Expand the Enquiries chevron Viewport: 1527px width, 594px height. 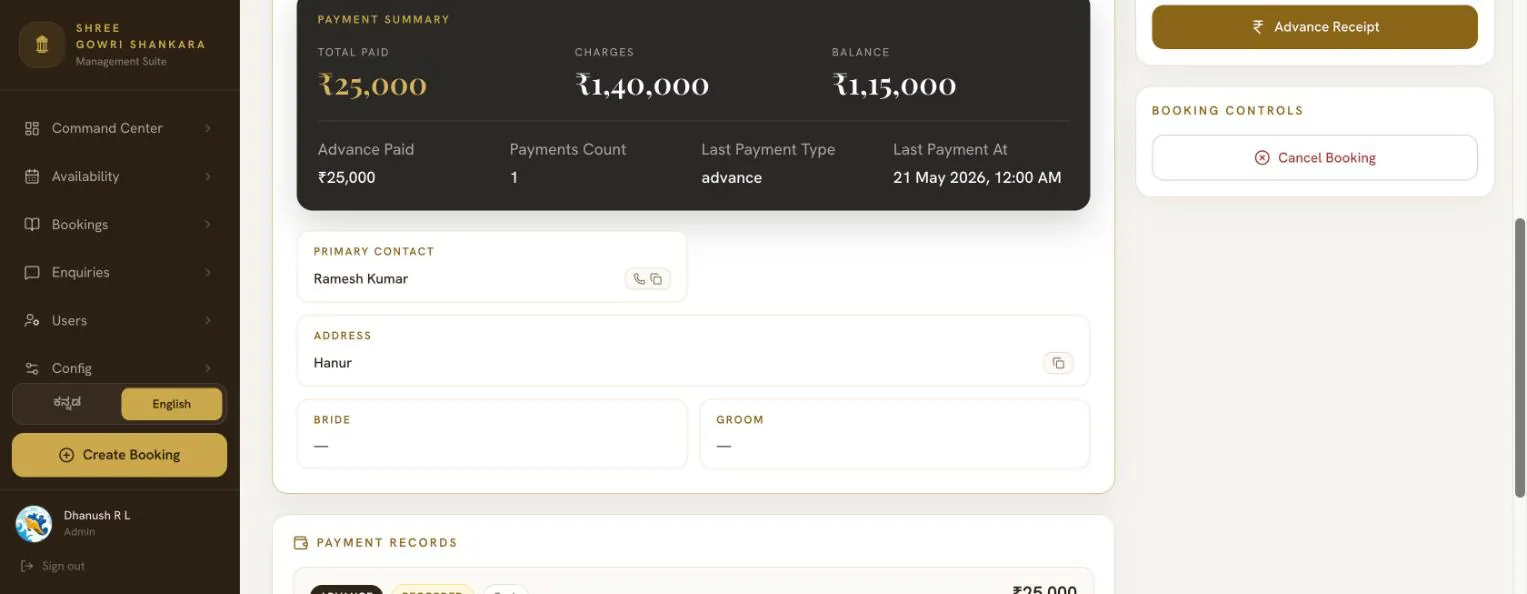click(x=208, y=272)
